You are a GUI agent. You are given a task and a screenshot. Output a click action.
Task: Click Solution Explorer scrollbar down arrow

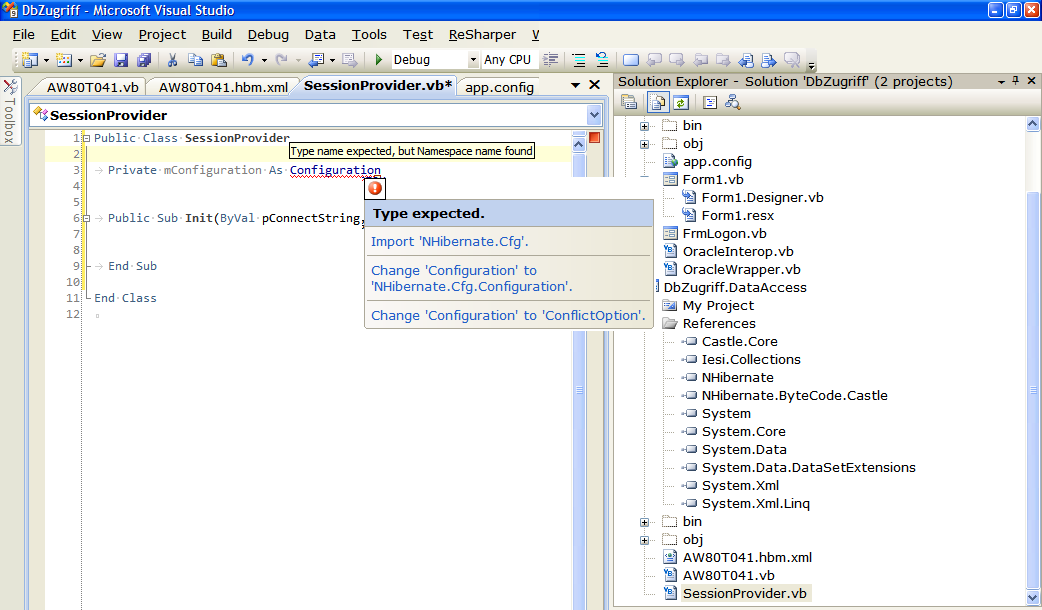pyautogui.click(x=1032, y=597)
